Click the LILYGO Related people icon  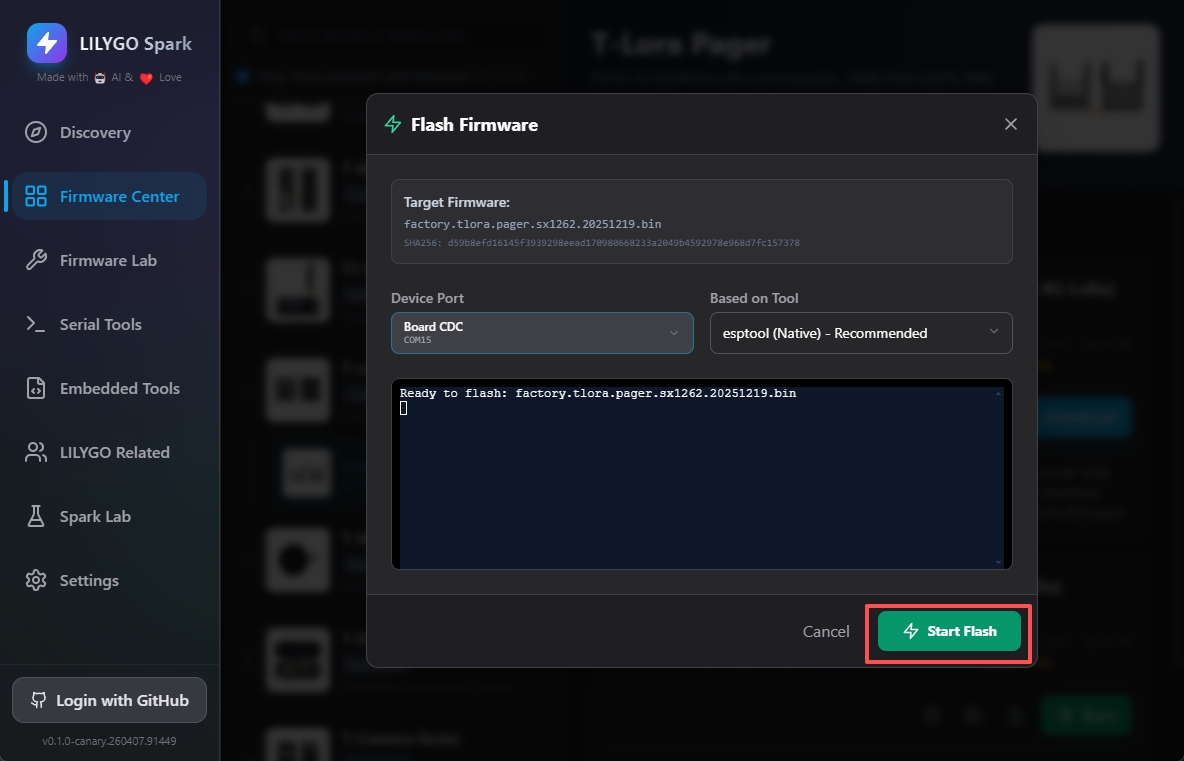coord(36,453)
